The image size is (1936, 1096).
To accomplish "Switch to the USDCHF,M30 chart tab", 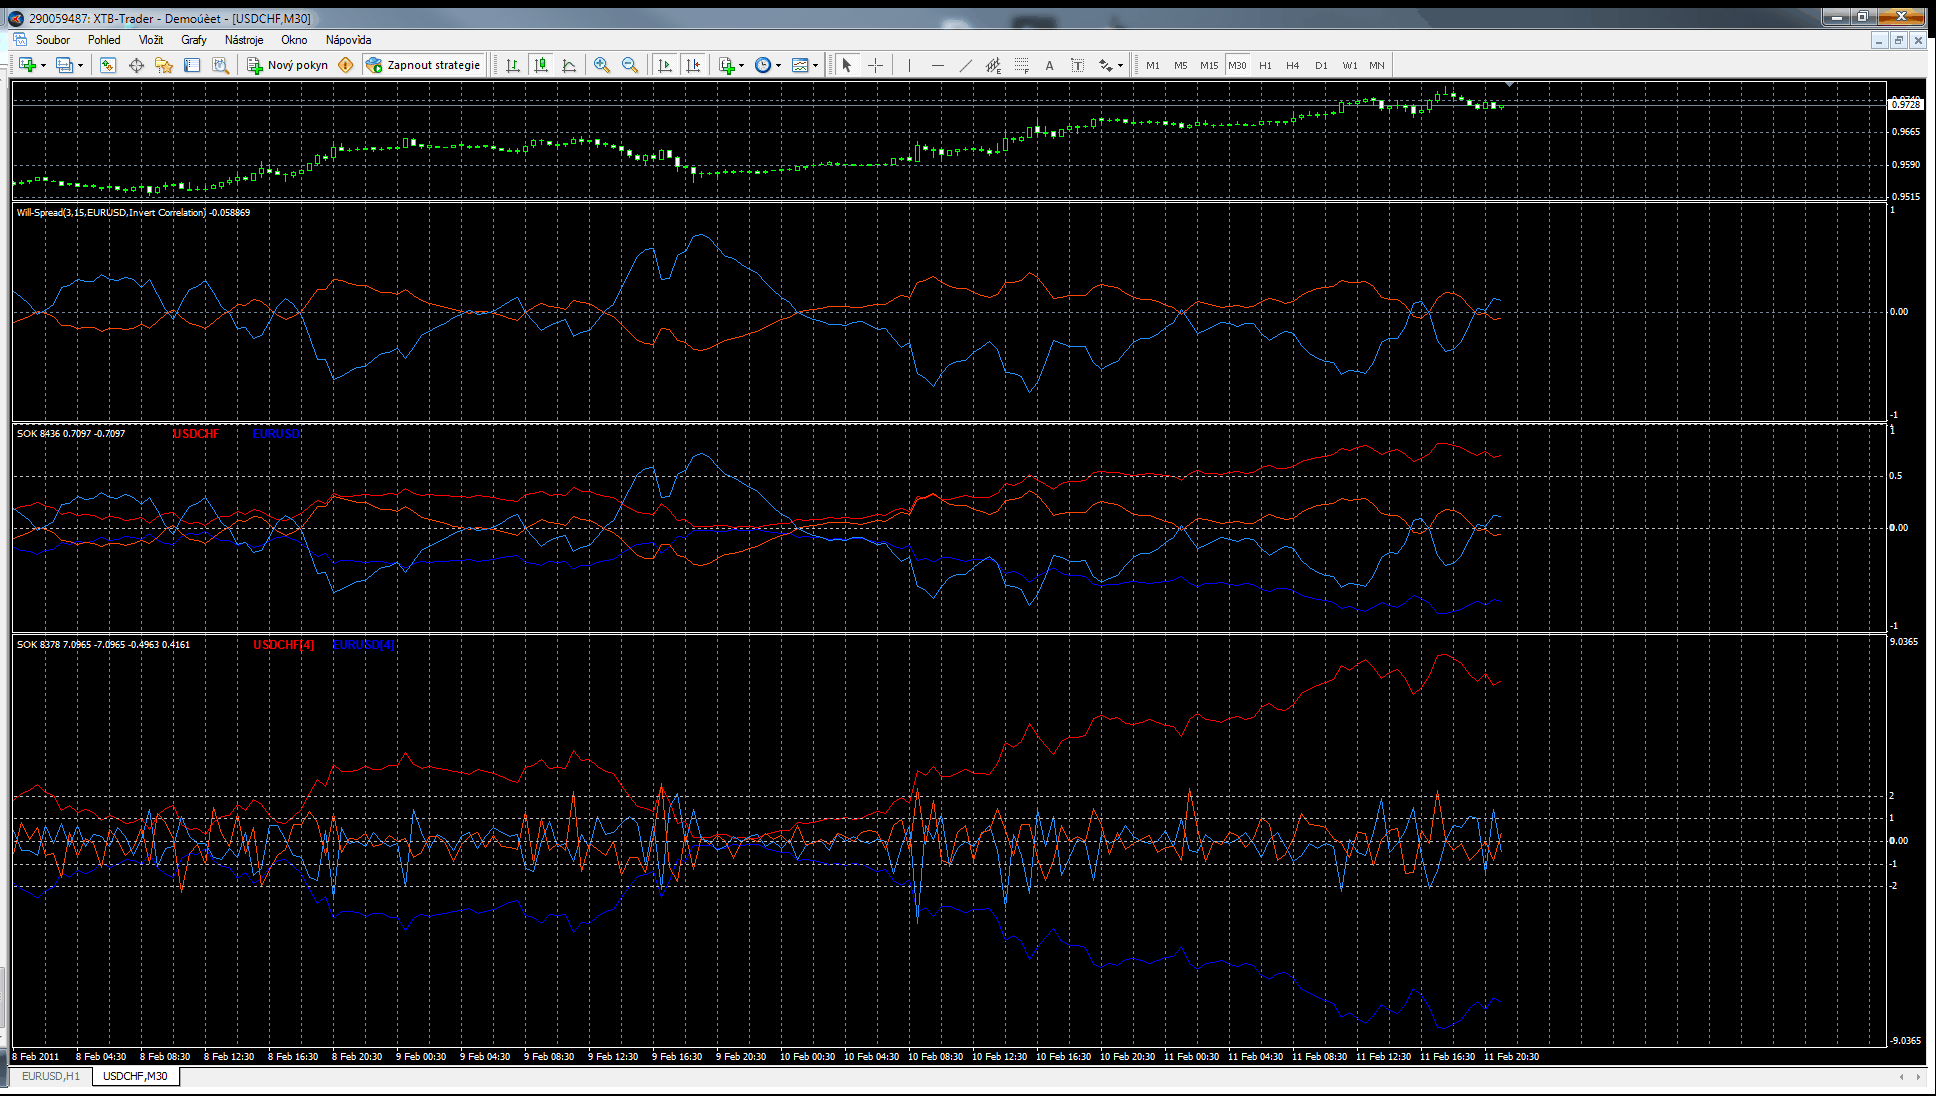I will 135,1076.
